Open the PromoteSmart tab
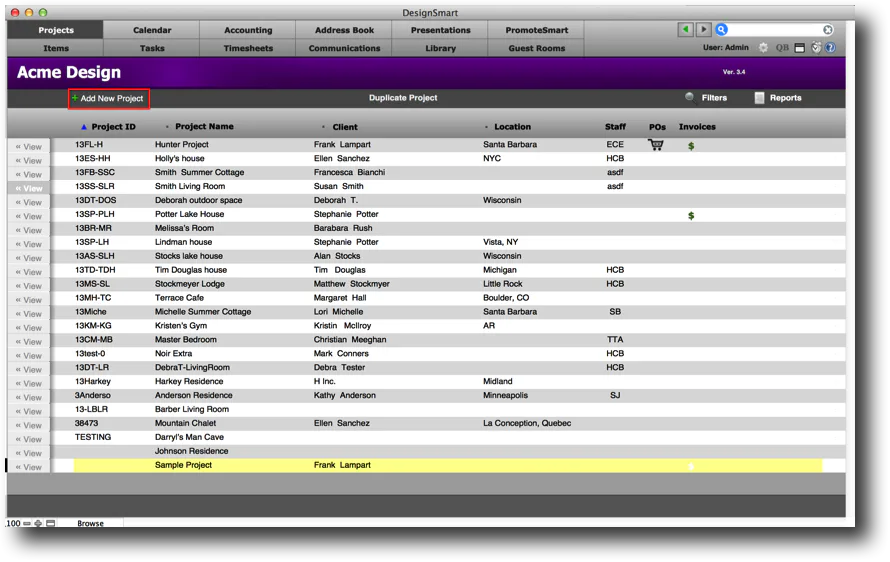 [x=537, y=30]
